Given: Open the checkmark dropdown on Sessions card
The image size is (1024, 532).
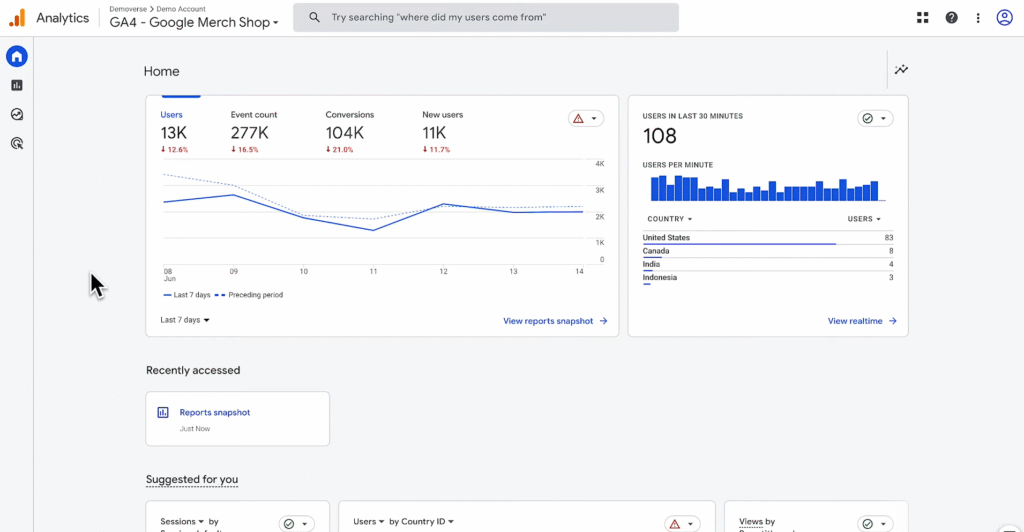Looking at the screenshot, I should 296,524.
